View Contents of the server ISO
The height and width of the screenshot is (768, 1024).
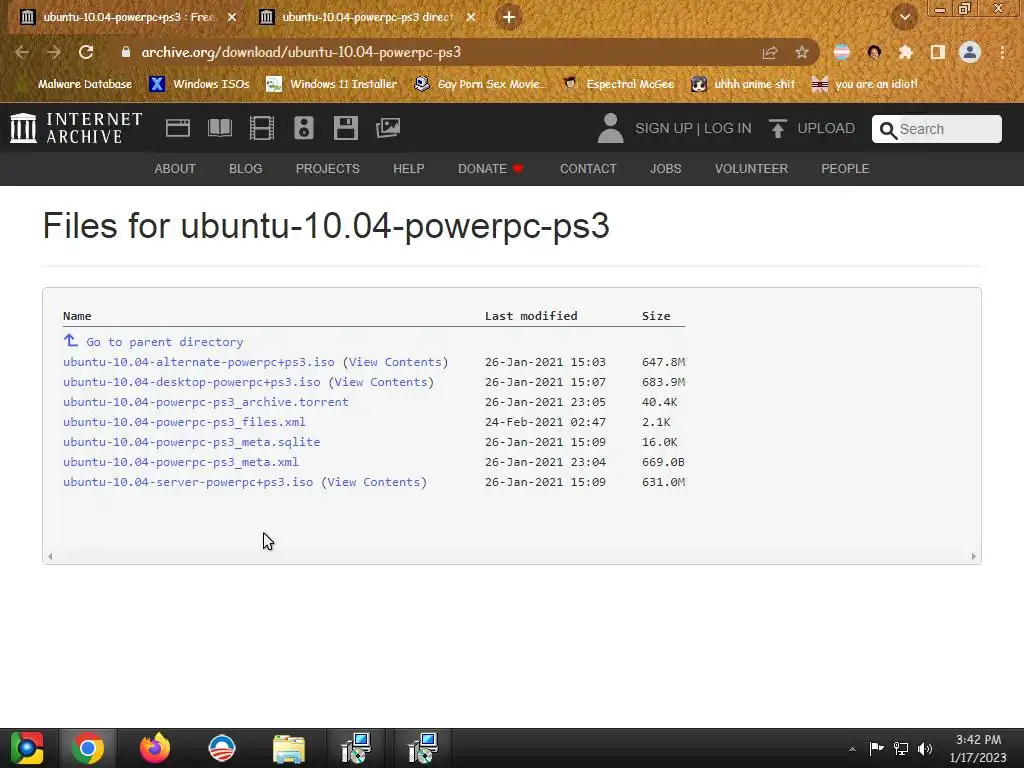click(374, 482)
